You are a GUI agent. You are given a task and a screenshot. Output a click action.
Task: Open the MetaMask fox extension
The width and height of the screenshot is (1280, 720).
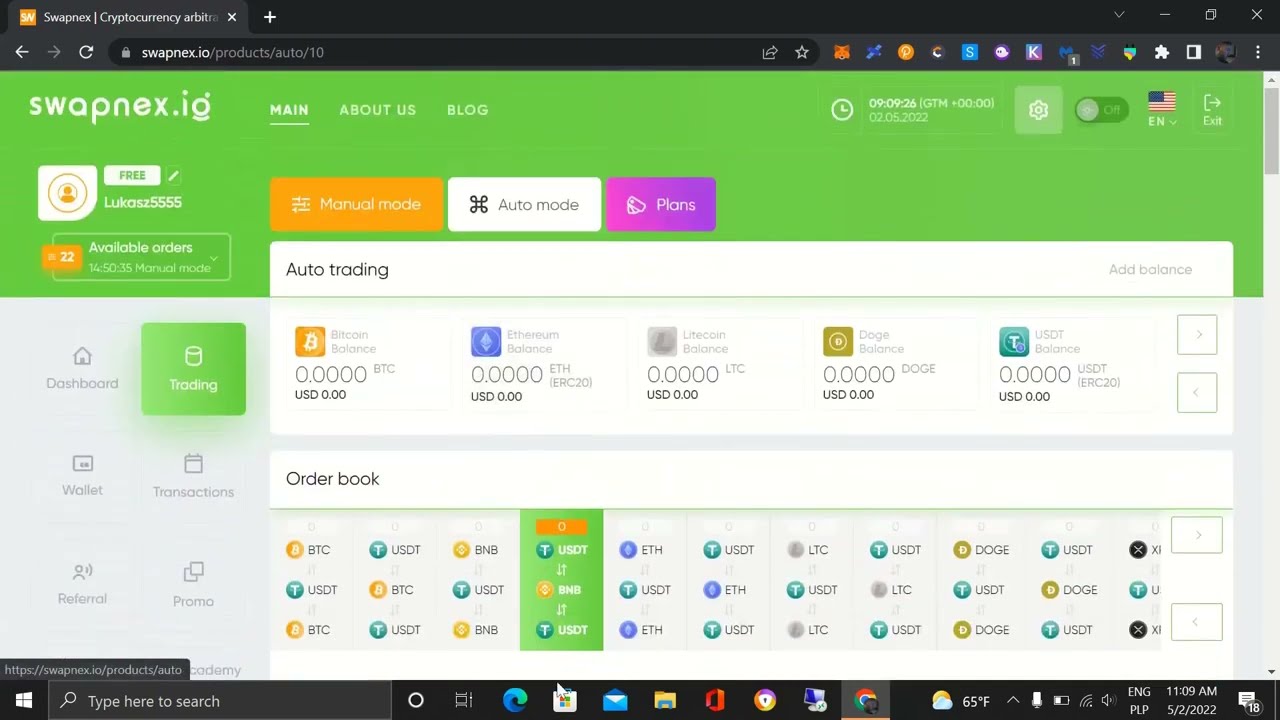point(842,52)
